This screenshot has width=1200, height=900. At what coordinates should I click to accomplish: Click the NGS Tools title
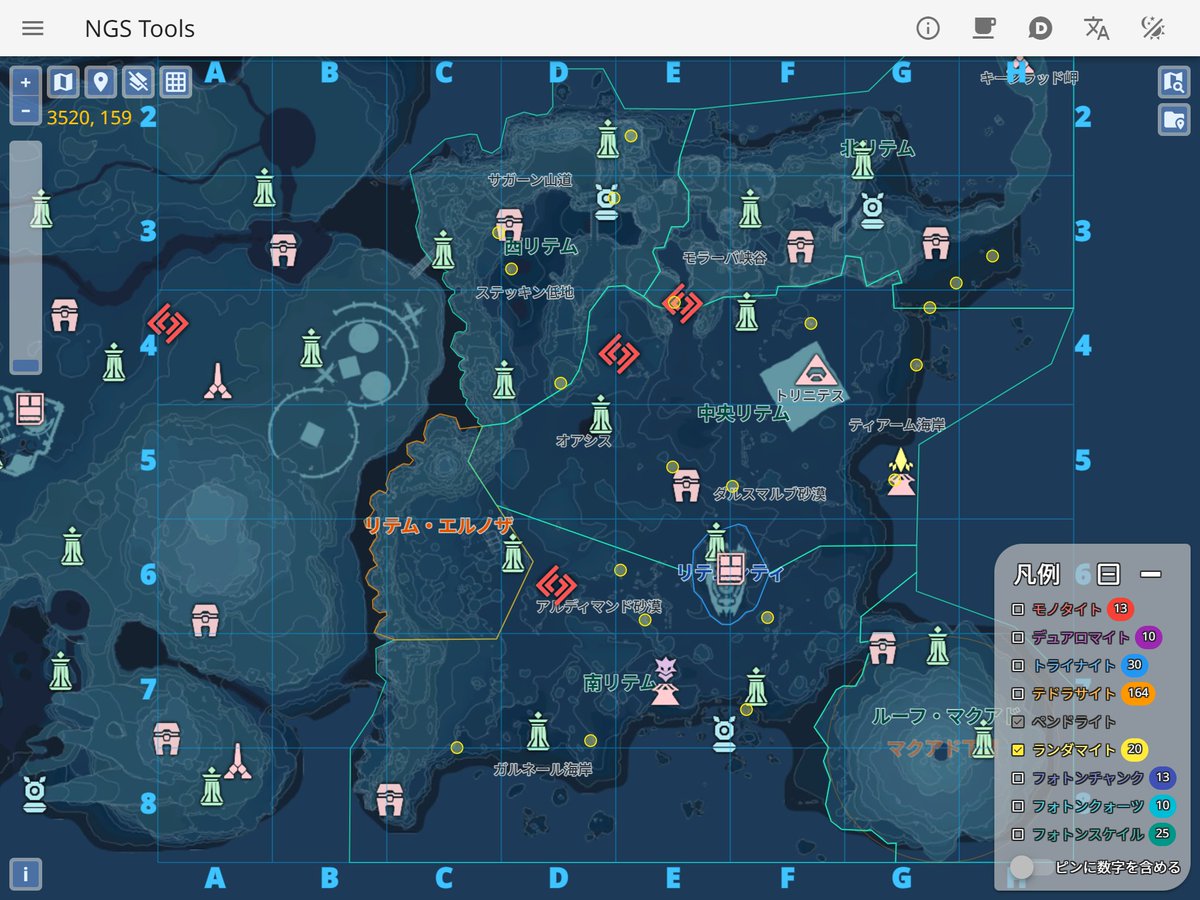tap(140, 28)
